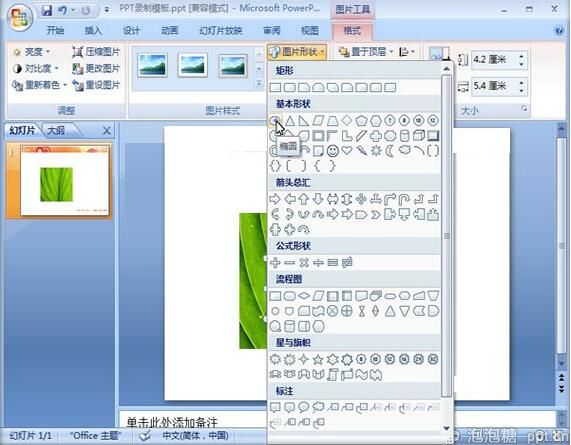
Task: Undo the last action
Action: [63, 11]
